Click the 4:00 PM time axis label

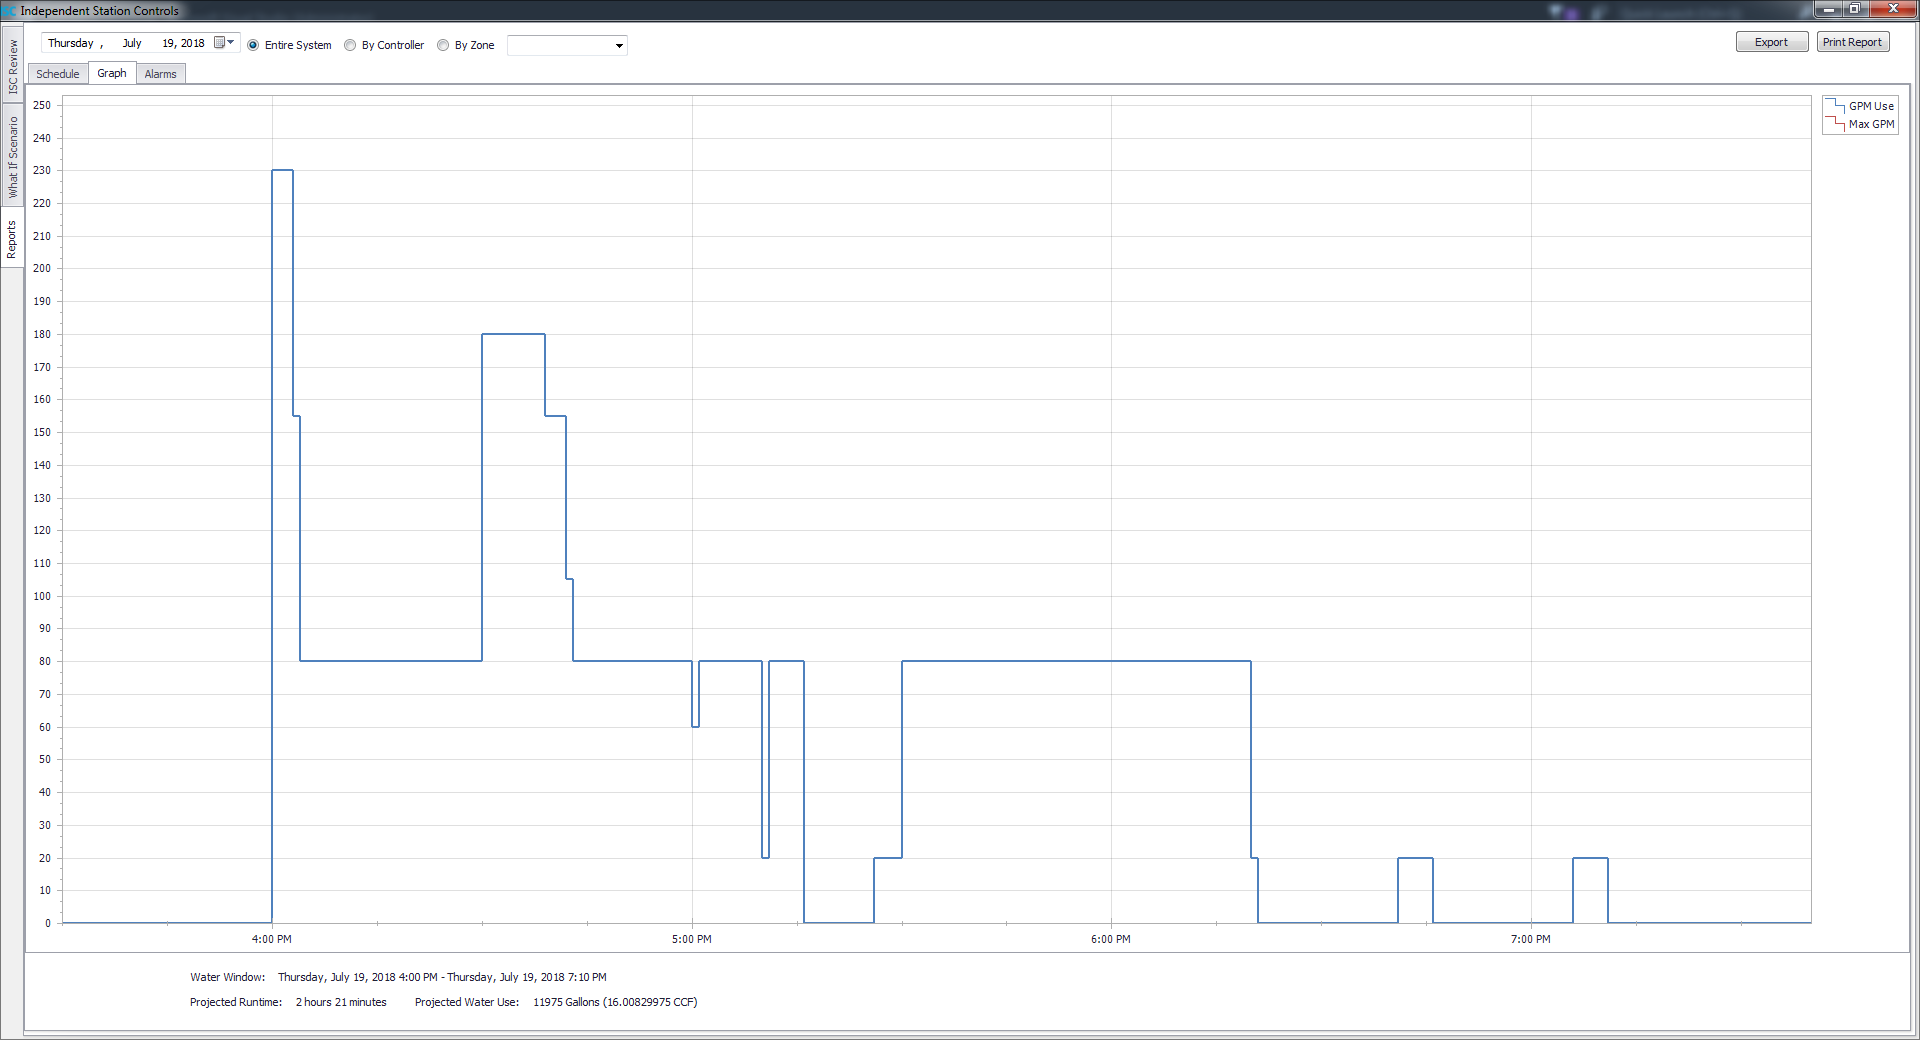click(x=272, y=939)
